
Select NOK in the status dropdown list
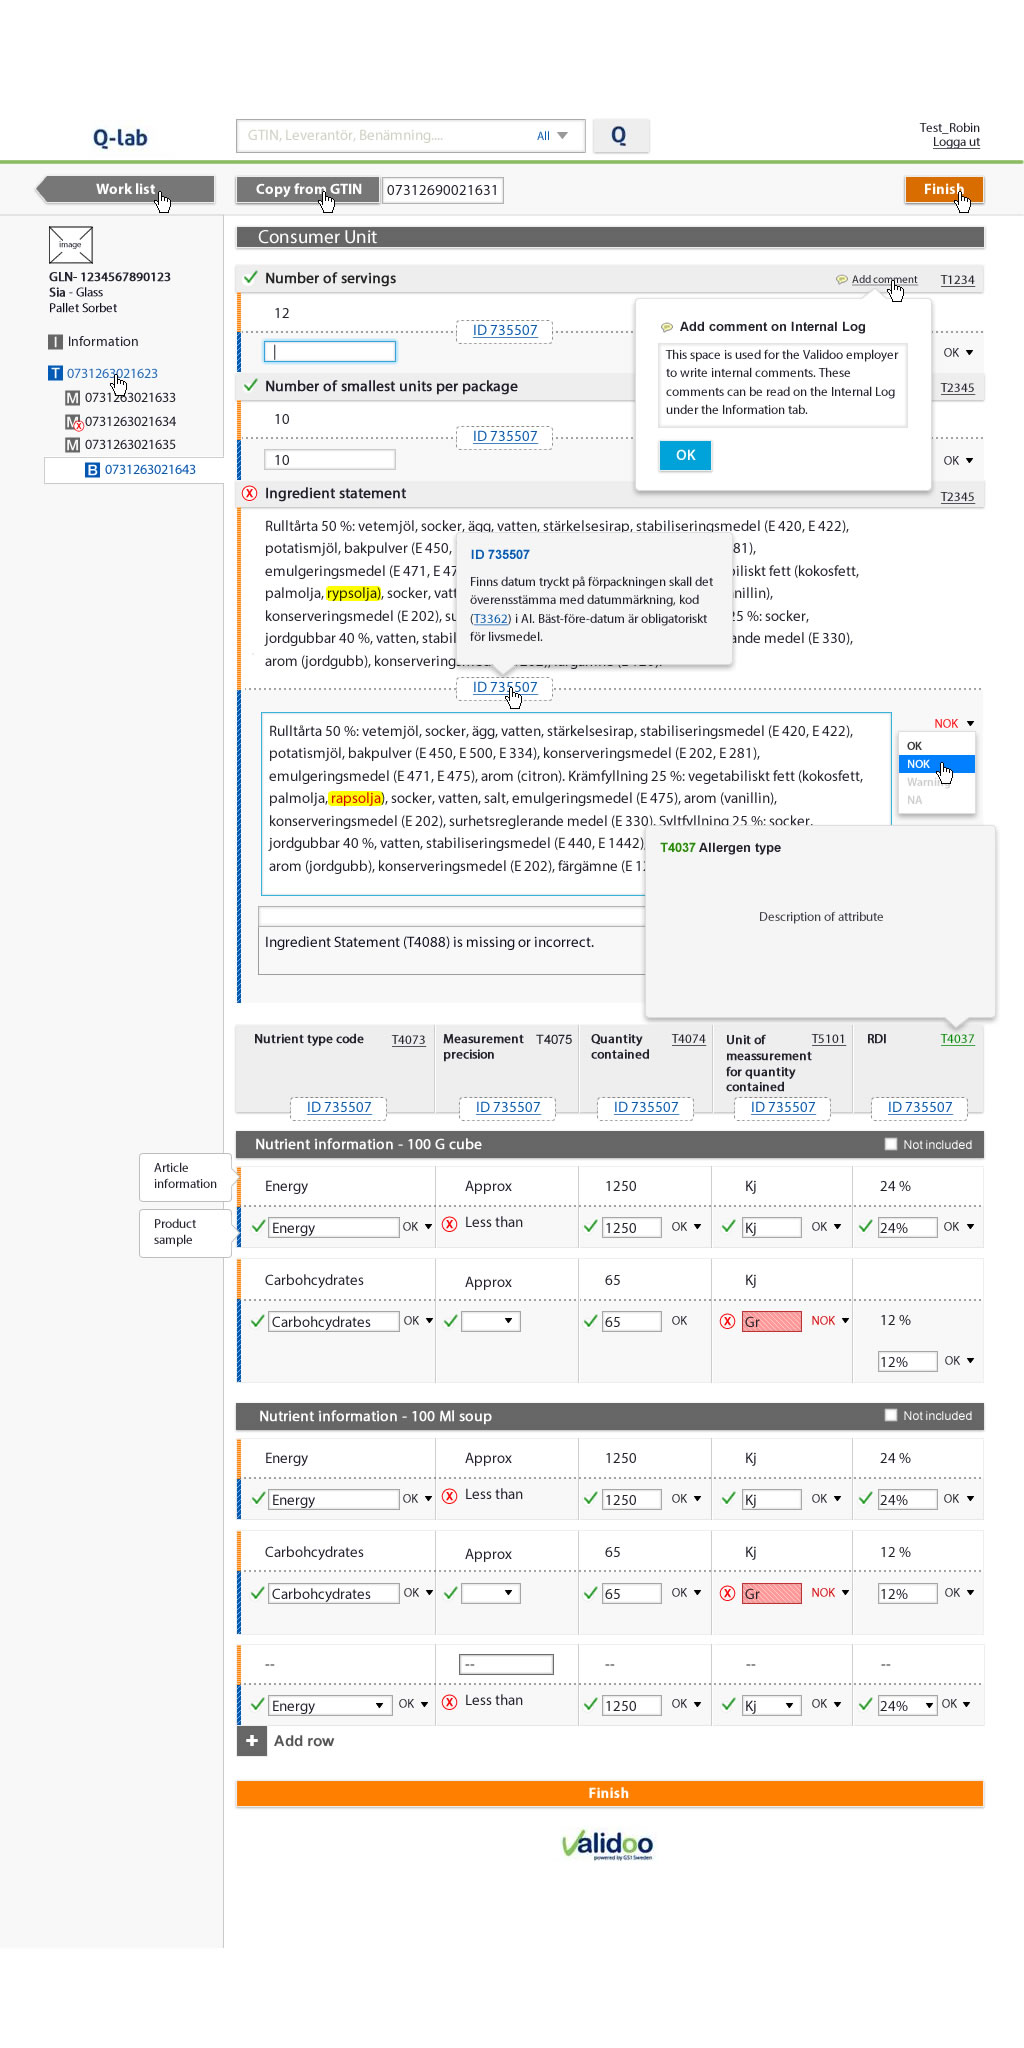point(919,764)
